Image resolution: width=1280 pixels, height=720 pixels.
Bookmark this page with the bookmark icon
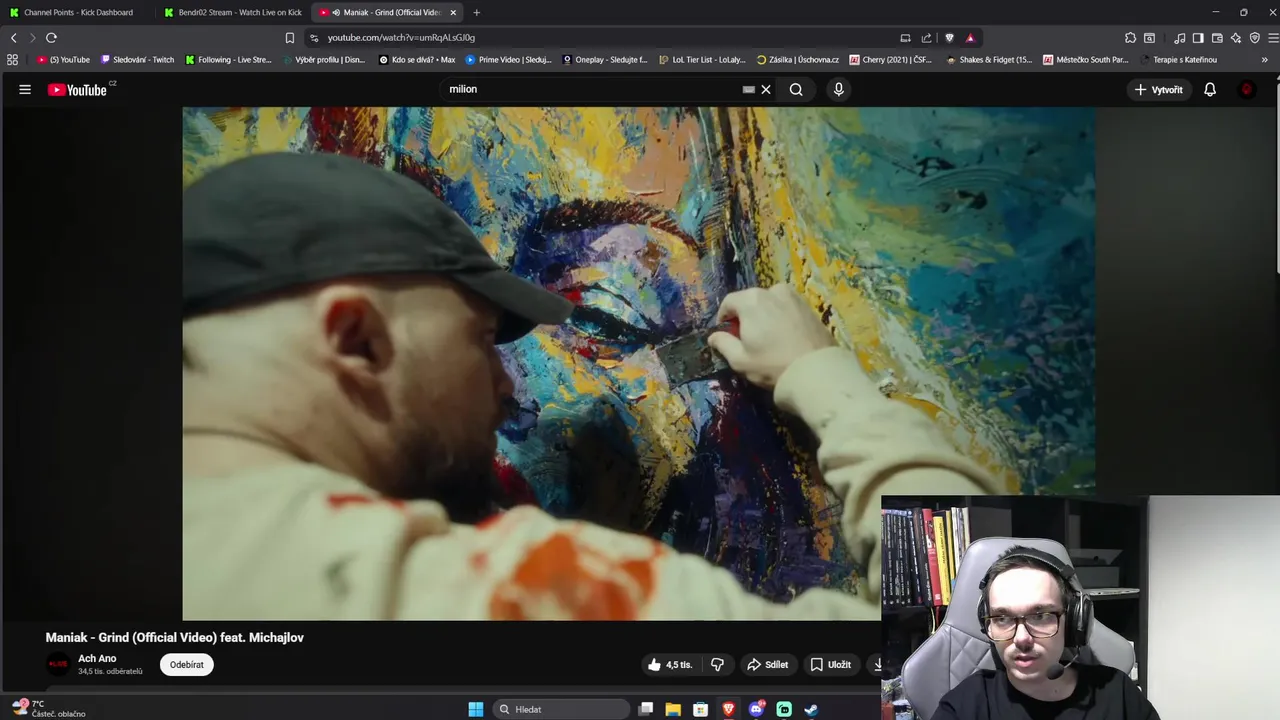pyautogui.click(x=290, y=38)
